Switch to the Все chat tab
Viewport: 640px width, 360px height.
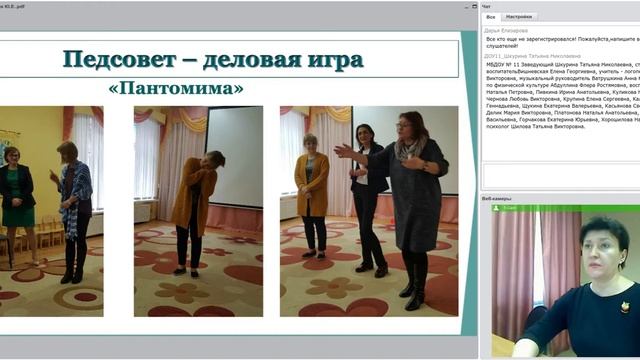click(x=491, y=17)
